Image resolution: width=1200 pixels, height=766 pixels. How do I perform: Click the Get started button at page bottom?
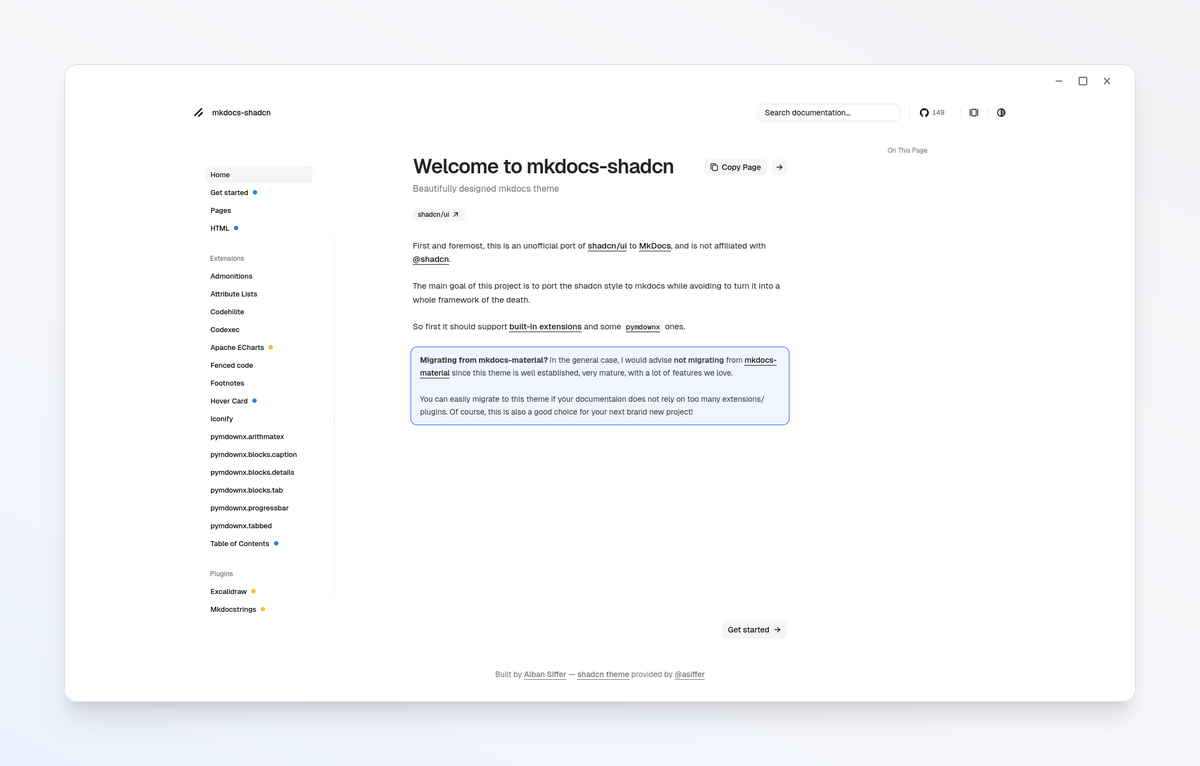[754, 630]
